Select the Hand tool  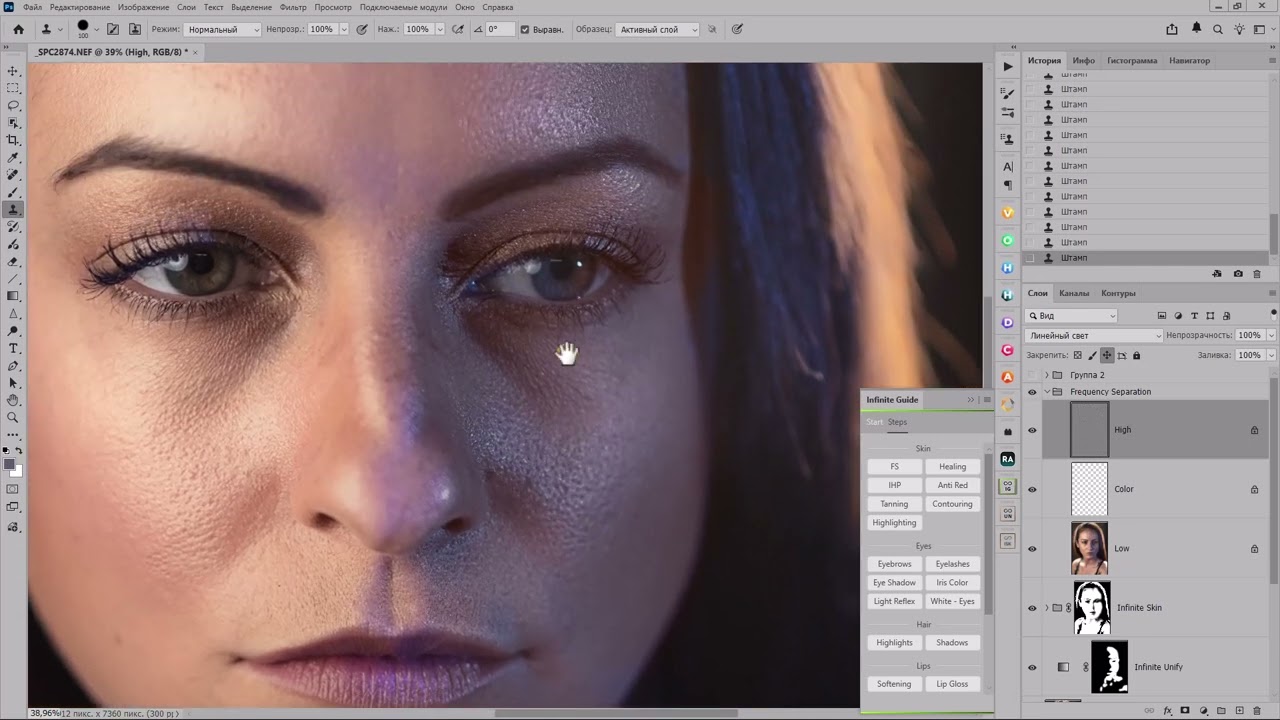click(x=13, y=400)
